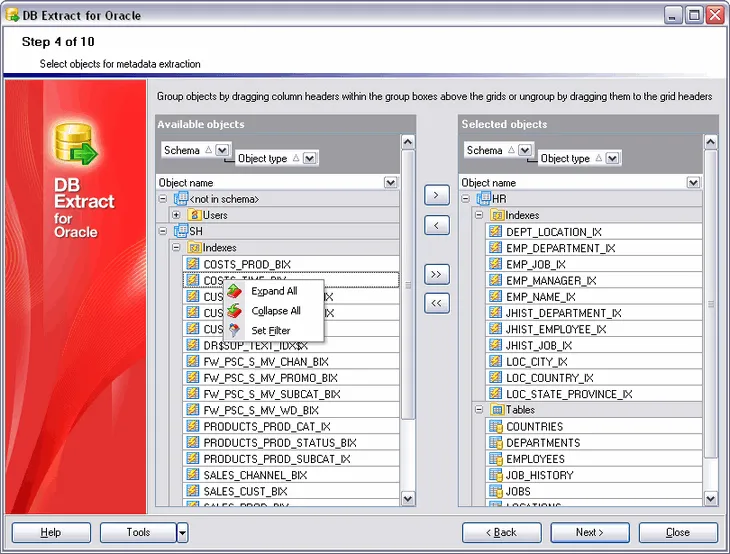This screenshot has width=730, height=554.
Task: Choose Collapse All from context menu
Action: (x=274, y=311)
